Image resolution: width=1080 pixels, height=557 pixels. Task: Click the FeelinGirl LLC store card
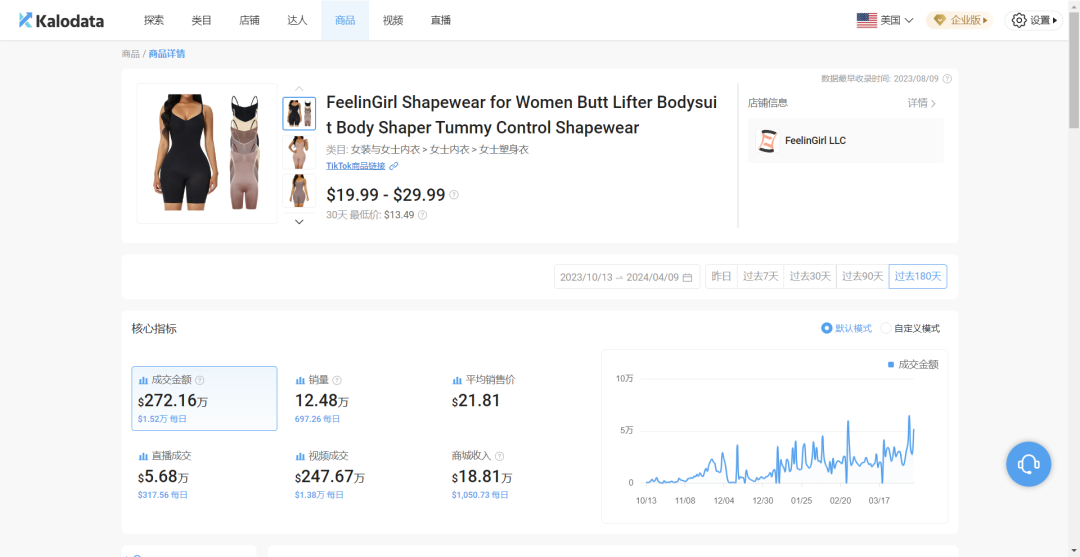[846, 140]
